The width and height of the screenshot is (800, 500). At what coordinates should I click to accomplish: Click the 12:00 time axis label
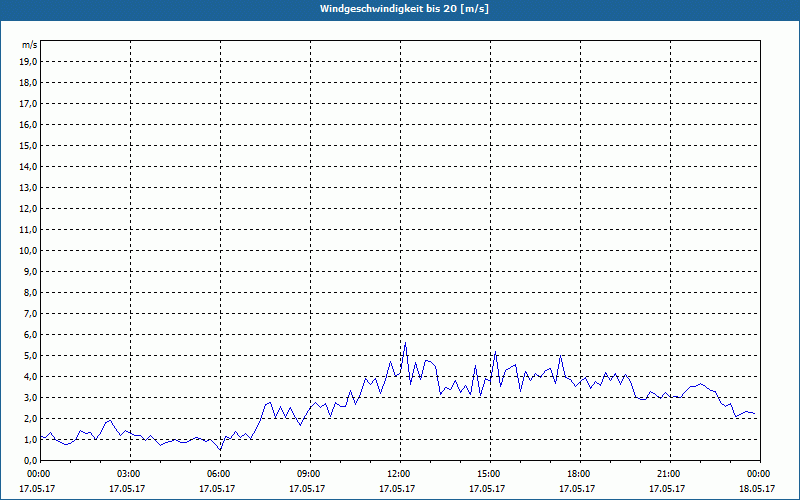[399, 474]
